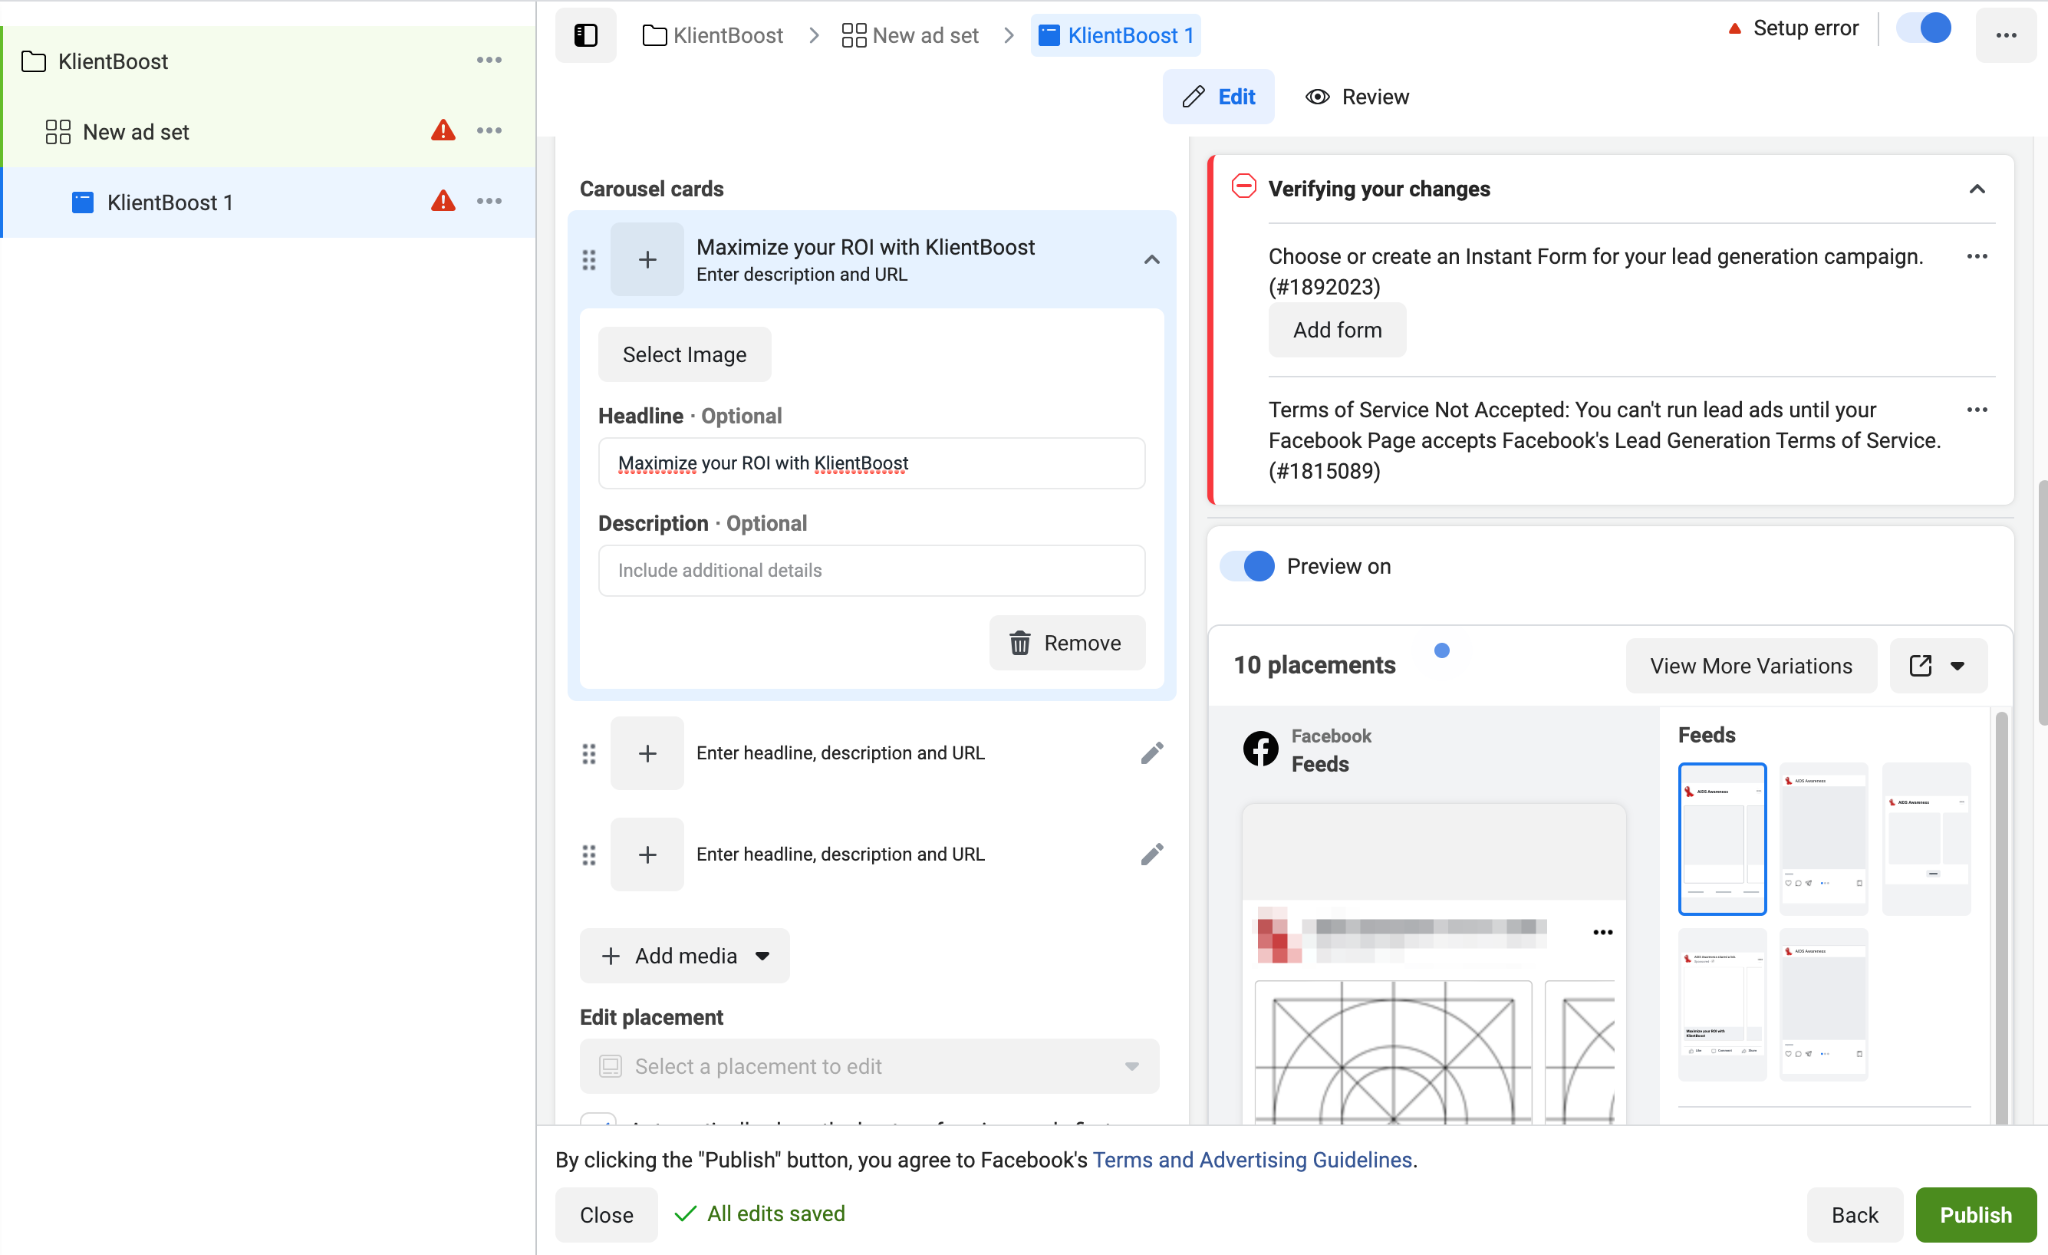This screenshot has width=2048, height=1255.
Task: Turn off the ad status toggle
Action: [x=1924, y=28]
